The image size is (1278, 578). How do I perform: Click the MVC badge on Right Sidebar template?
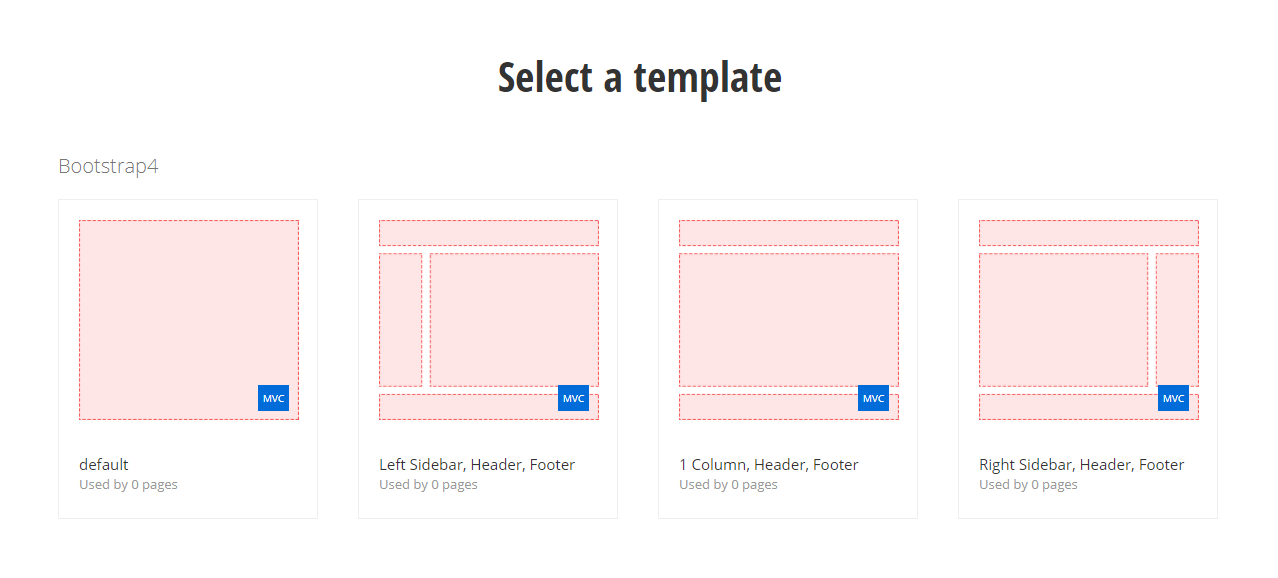tap(1173, 397)
